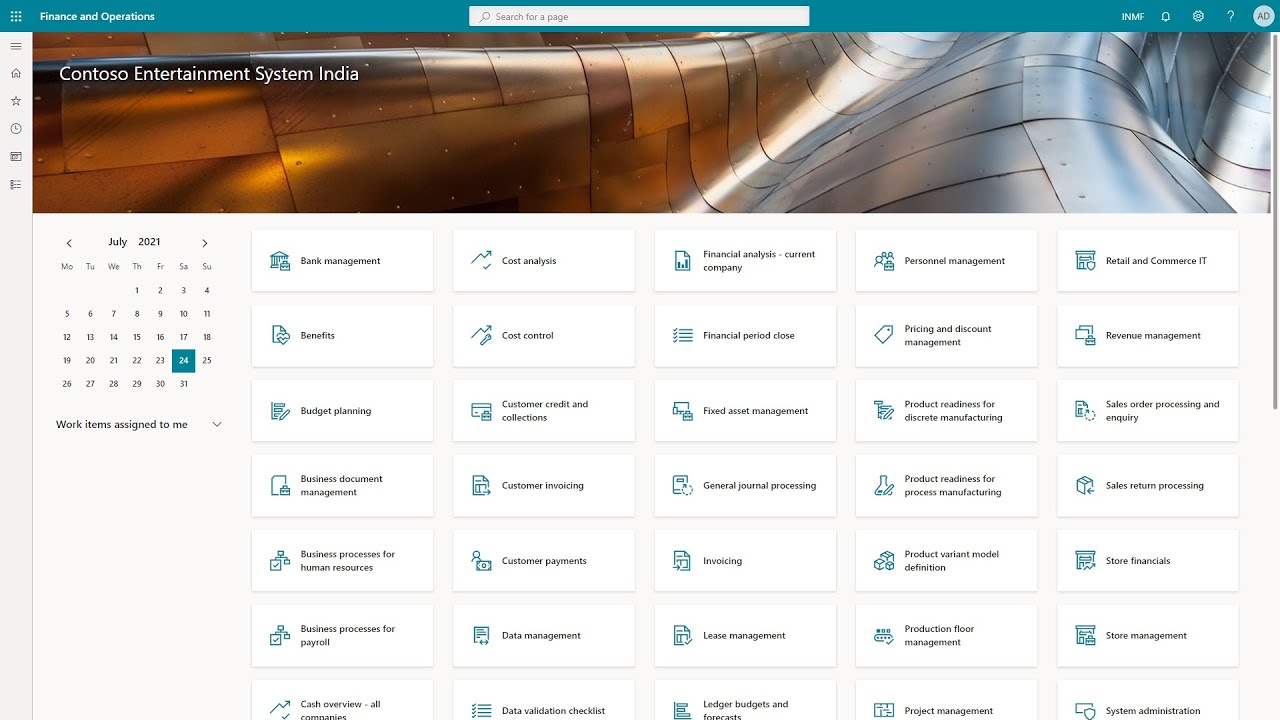The image size is (1280, 720).
Task: Open Recent clock icon in sidebar
Action: pos(16,129)
